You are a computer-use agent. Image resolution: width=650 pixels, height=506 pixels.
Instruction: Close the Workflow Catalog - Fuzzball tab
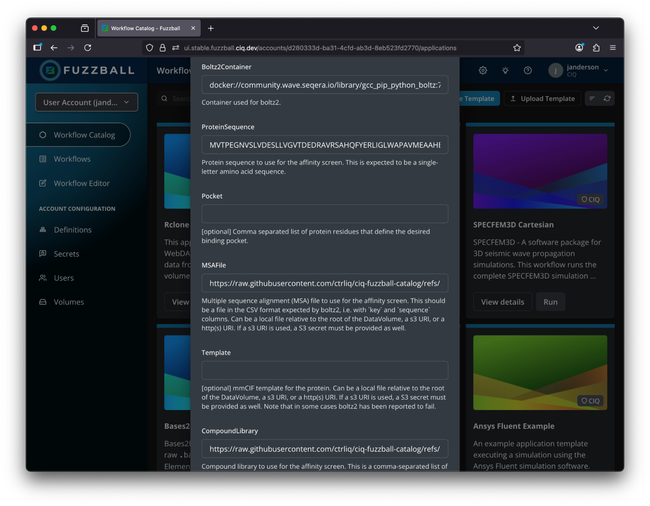[x=193, y=28]
